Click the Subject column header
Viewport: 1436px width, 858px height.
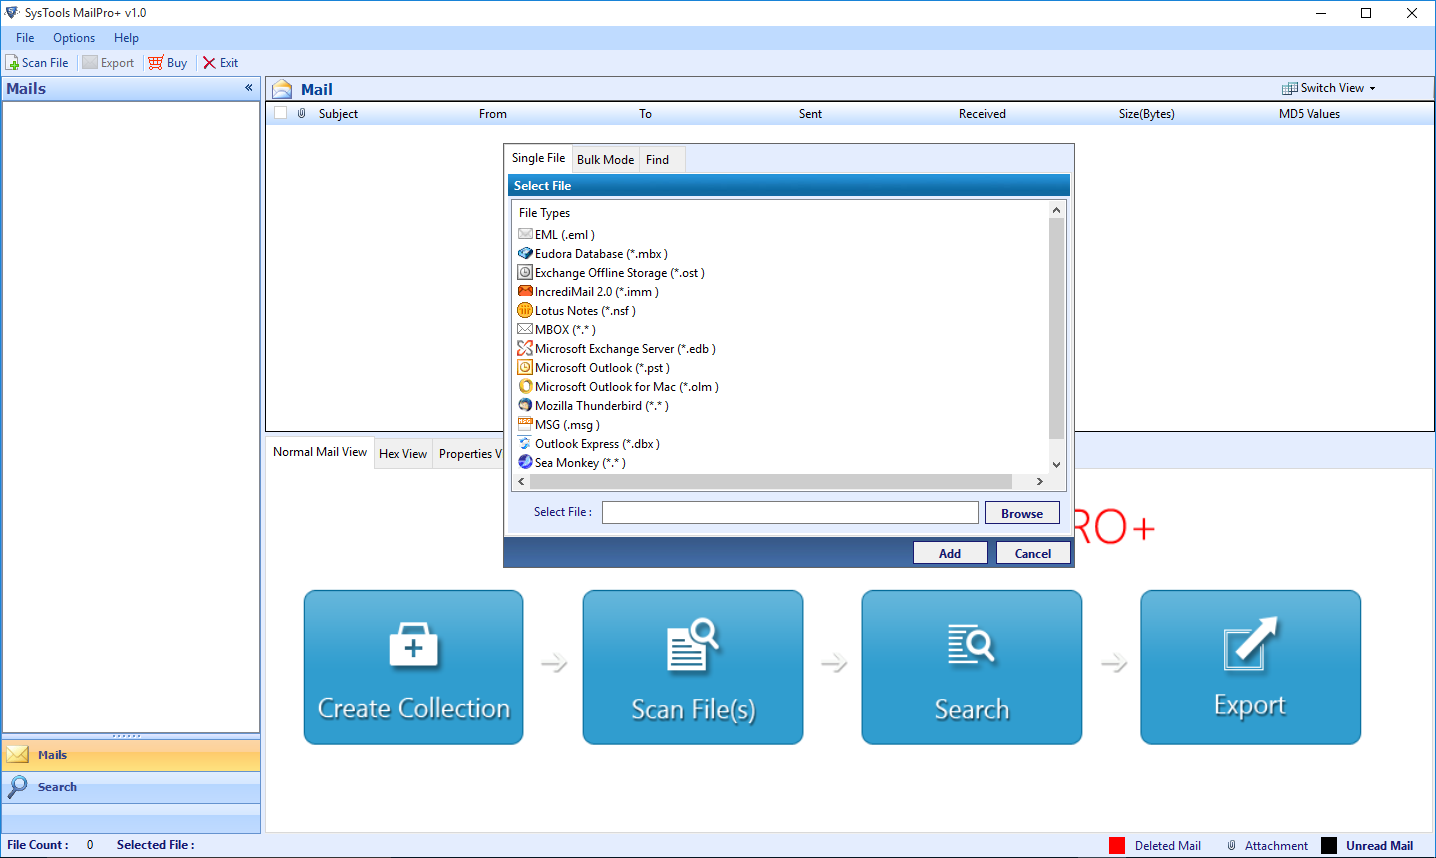[x=338, y=114]
